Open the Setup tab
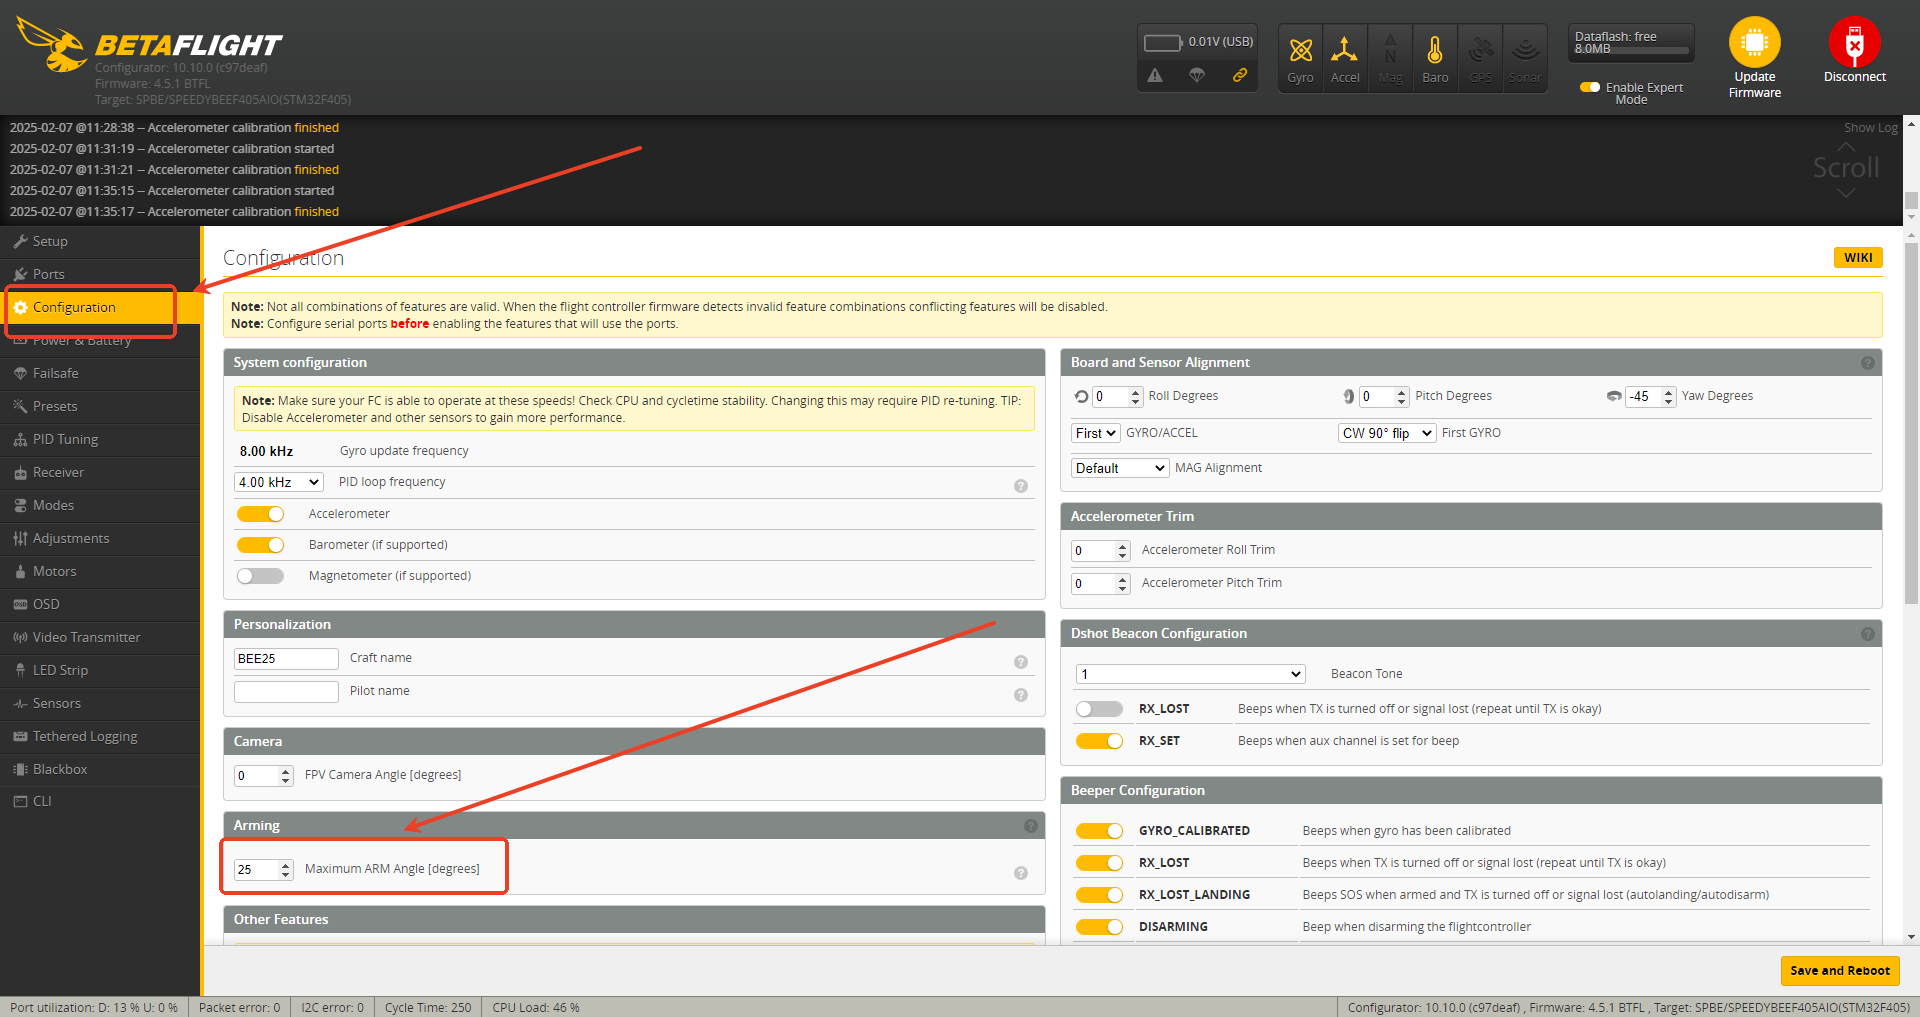 100,242
